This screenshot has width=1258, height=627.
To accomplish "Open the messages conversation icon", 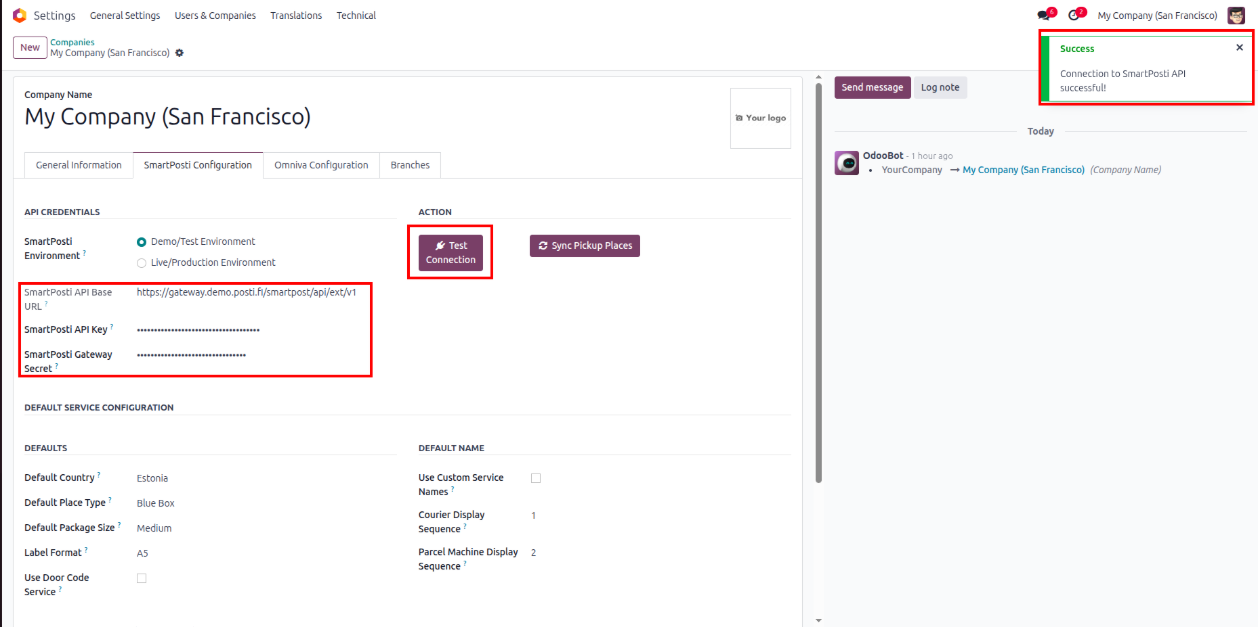I will coord(1044,16).
